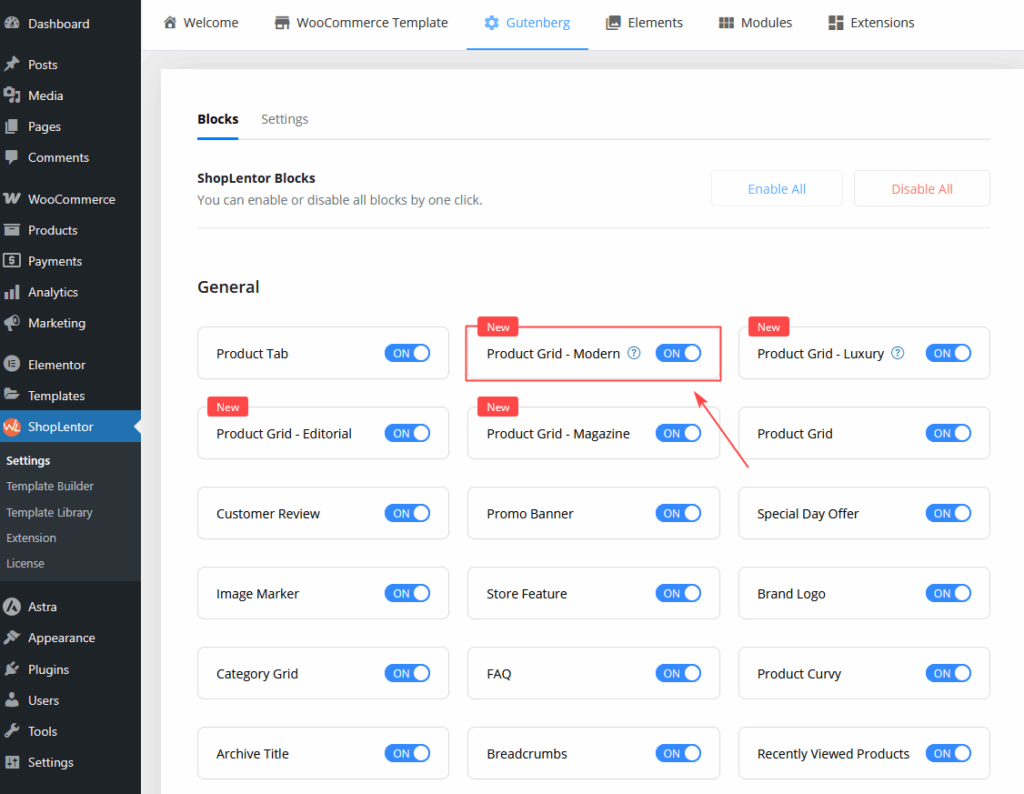Disable the Promo Banner block switch

pos(678,513)
